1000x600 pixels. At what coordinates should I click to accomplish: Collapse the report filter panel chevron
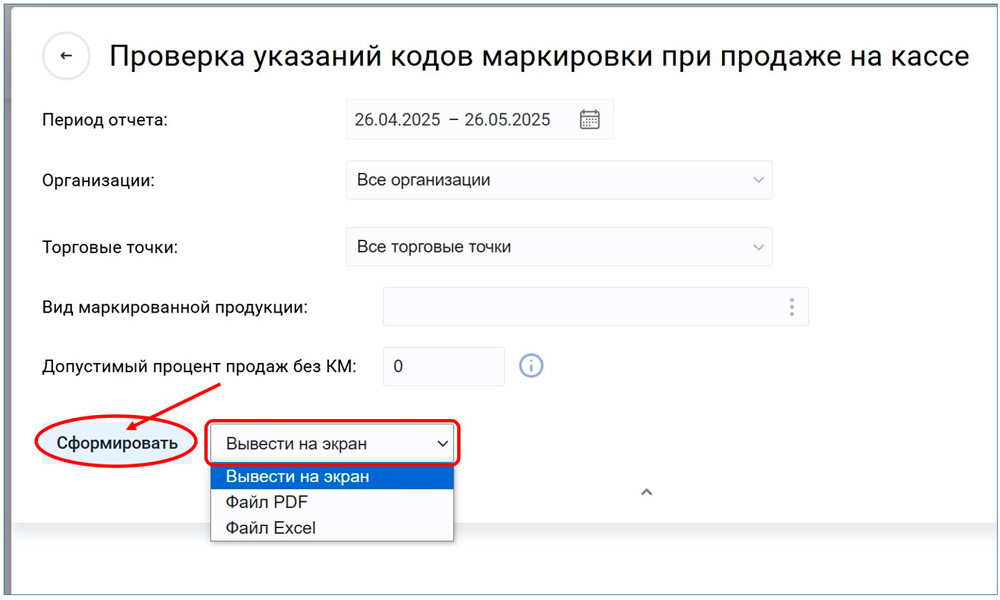pos(646,492)
